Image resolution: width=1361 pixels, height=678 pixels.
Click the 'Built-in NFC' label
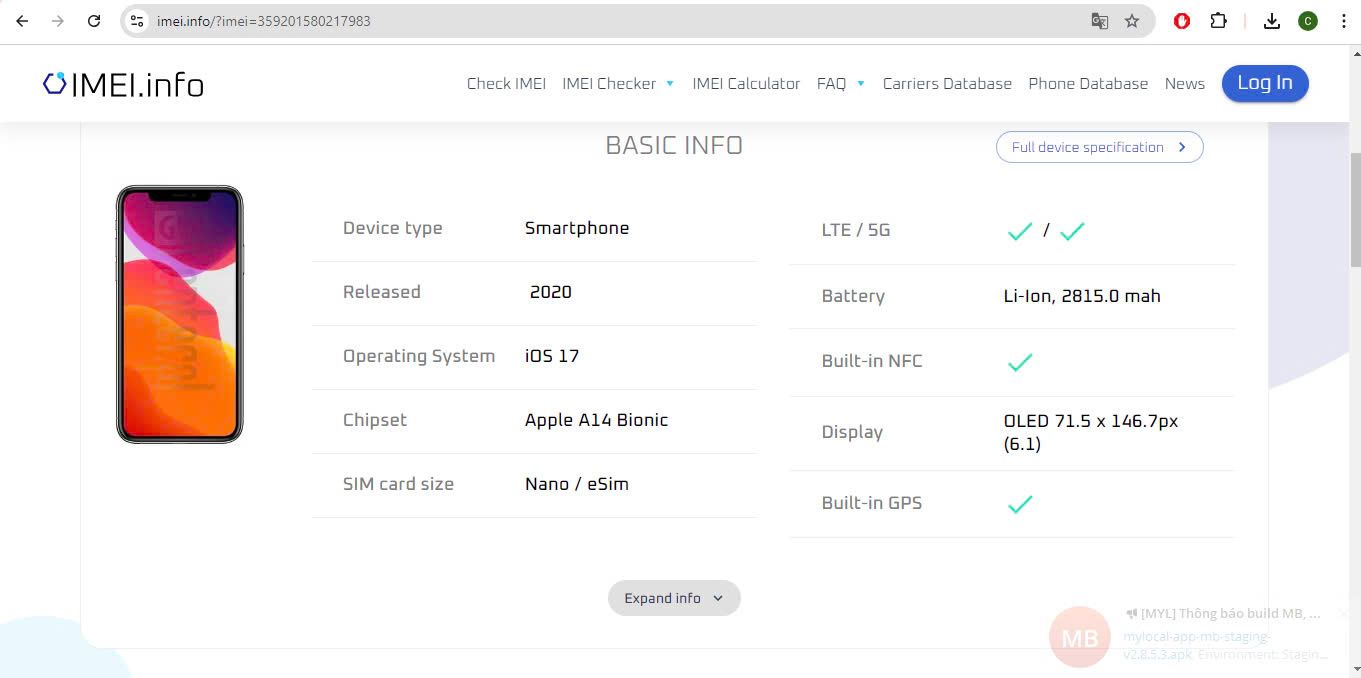872,361
